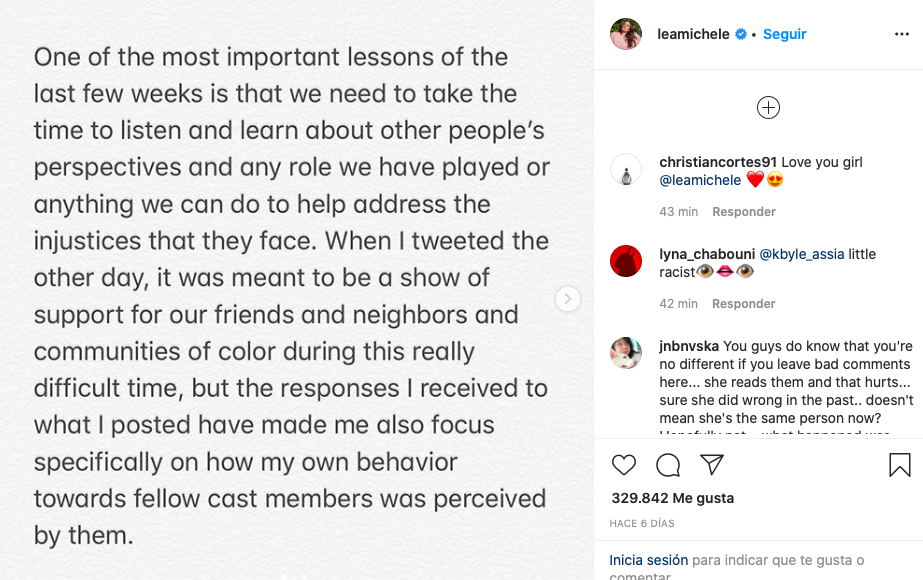
Task: Open the @leamichele mention link
Action: pyautogui.click(x=700, y=181)
